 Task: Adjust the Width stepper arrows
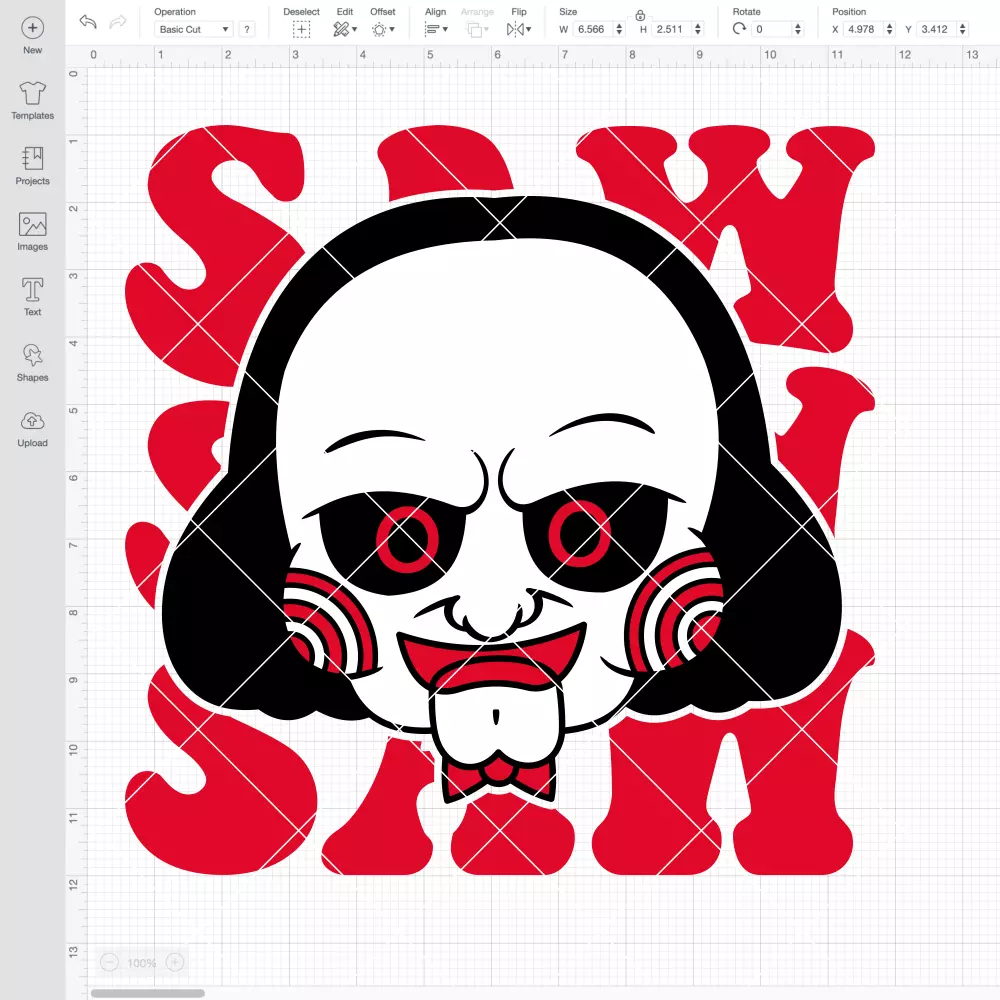(x=619, y=29)
